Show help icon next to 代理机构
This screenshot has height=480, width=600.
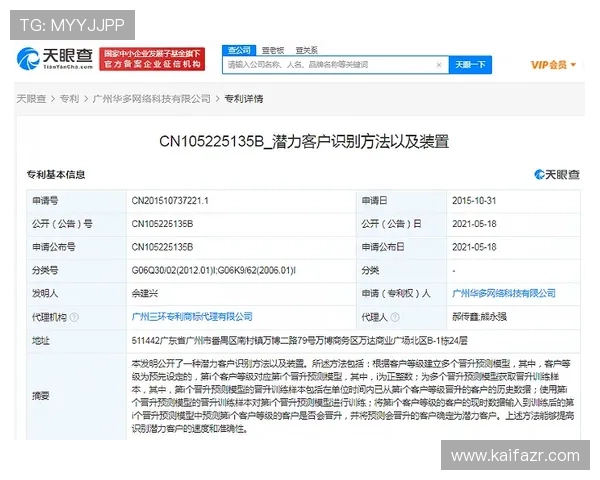[x=74, y=317]
